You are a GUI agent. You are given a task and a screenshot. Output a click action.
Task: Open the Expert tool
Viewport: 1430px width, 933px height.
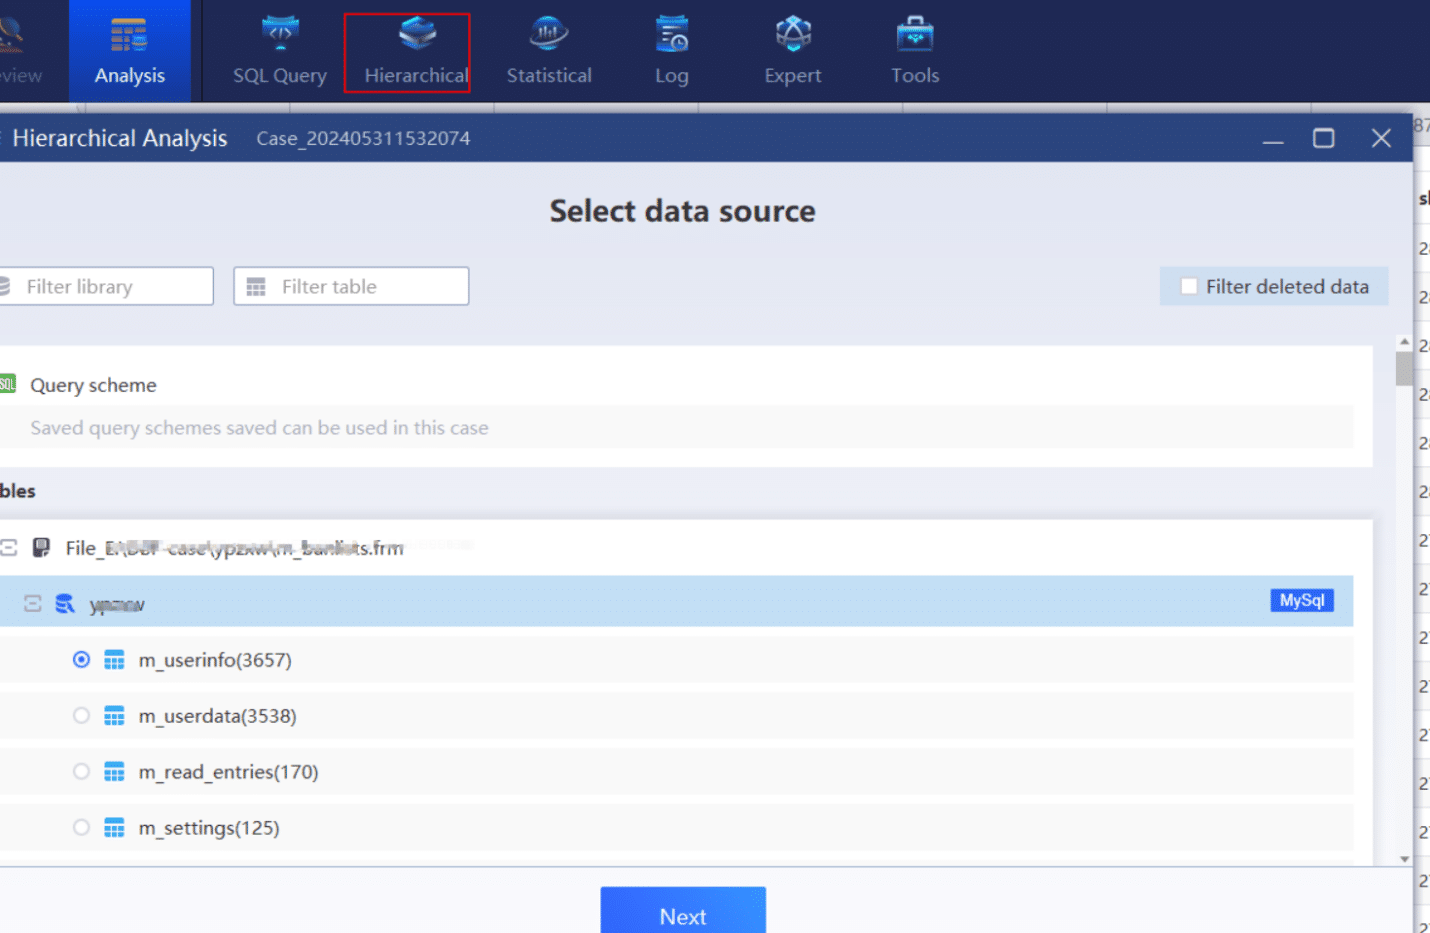793,51
